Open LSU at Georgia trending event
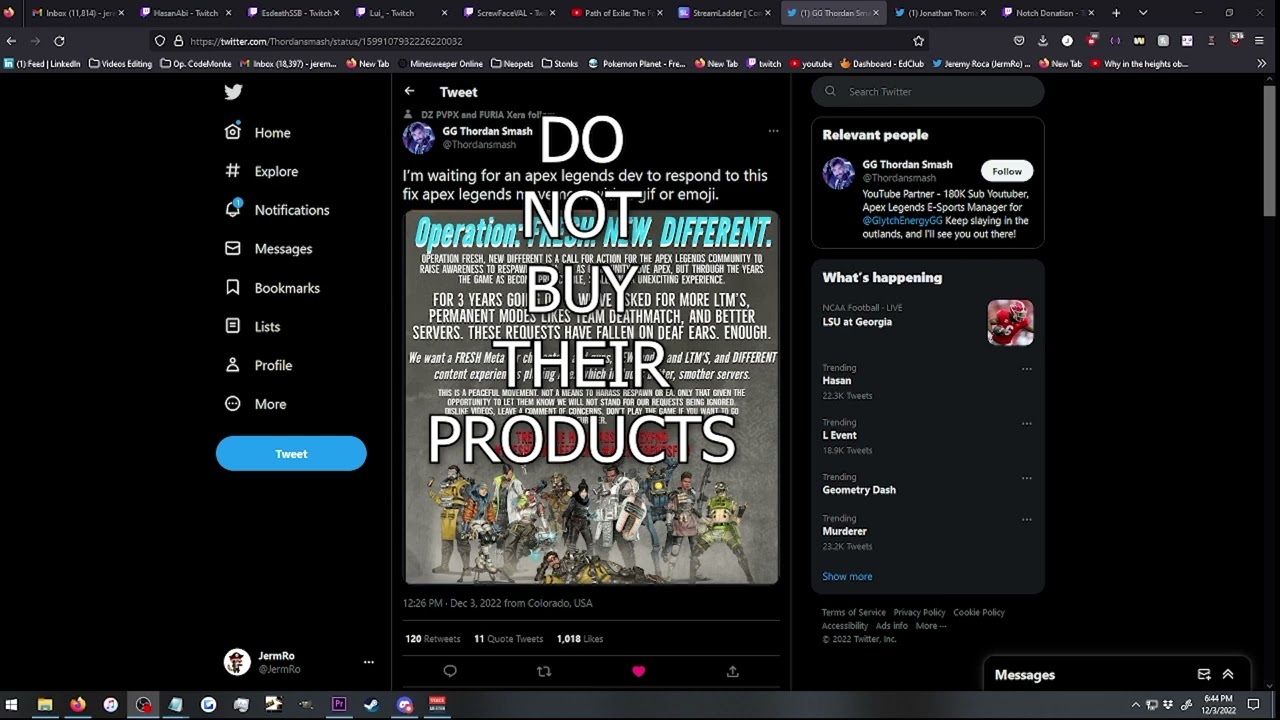Viewport: 1280px width, 720px height. (857, 322)
